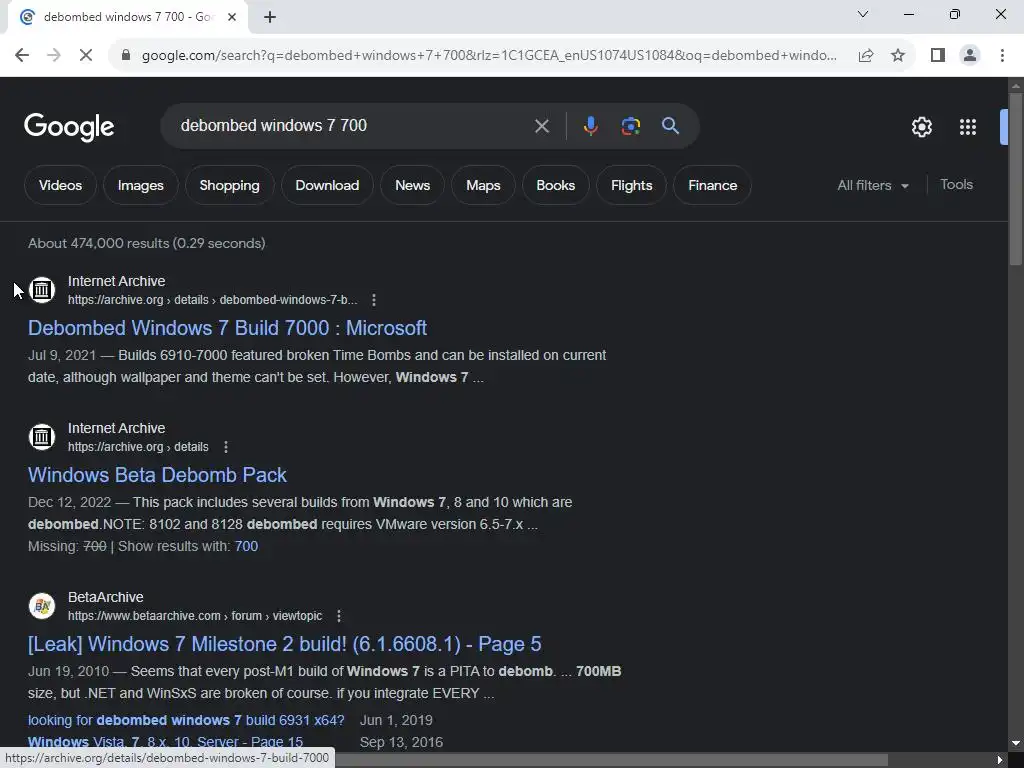Viewport: 1024px width, 768px height.
Task: Clear the search query with the X
Action: (x=541, y=126)
